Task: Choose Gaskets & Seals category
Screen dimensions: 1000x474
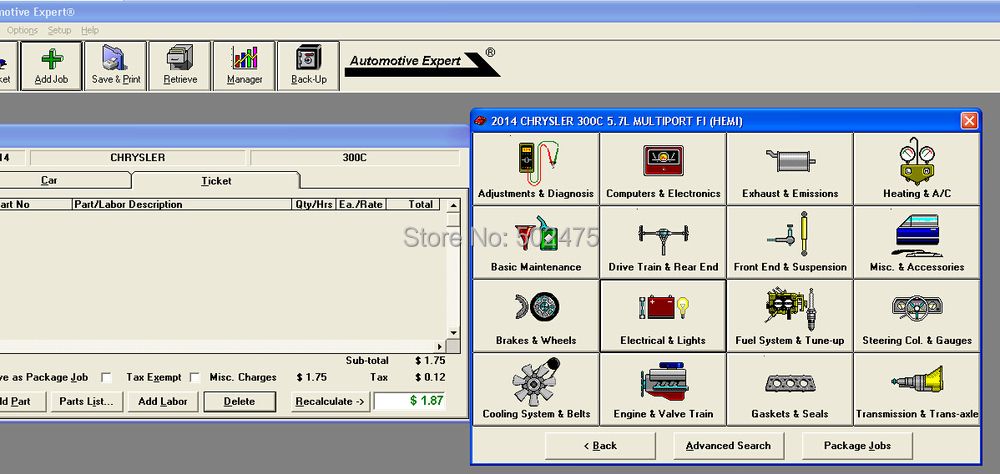Action: (x=790, y=389)
